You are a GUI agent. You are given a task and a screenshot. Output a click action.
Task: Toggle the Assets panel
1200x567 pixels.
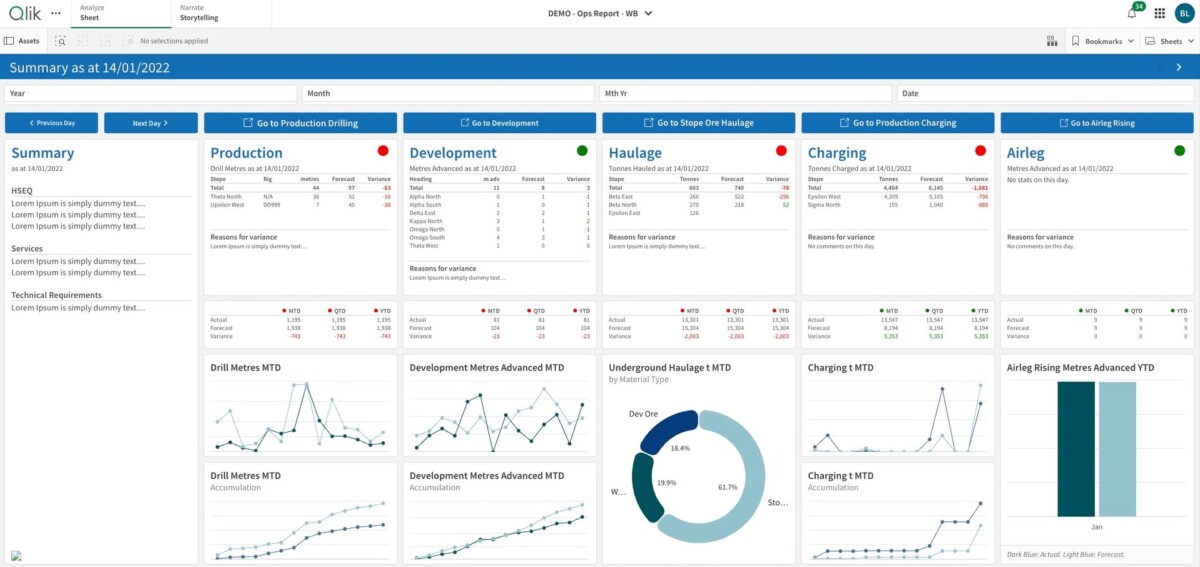tap(22, 41)
